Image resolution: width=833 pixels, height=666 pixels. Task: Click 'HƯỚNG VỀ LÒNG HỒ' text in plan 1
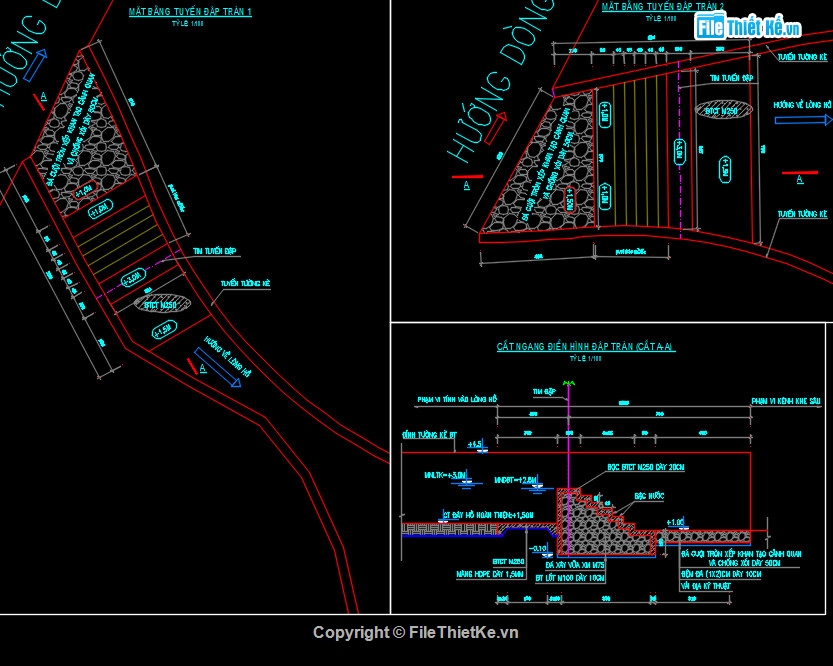pos(227,356)
